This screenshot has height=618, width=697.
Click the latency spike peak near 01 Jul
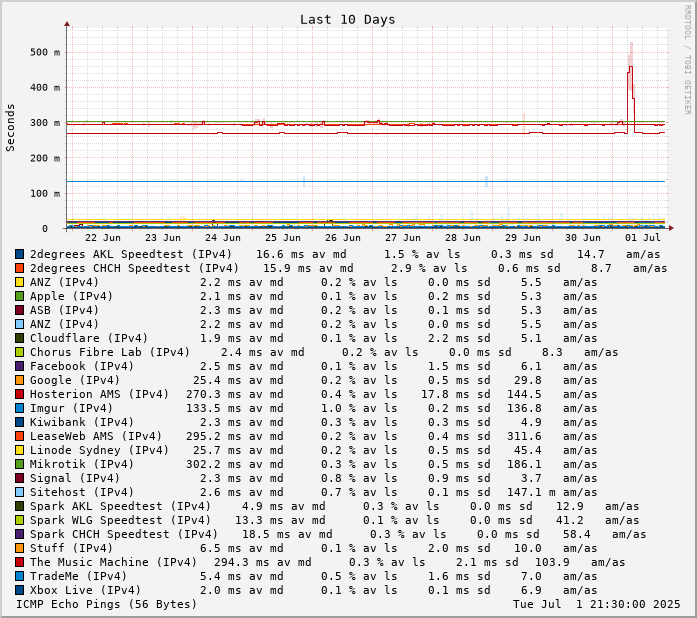tap(630, 67)
